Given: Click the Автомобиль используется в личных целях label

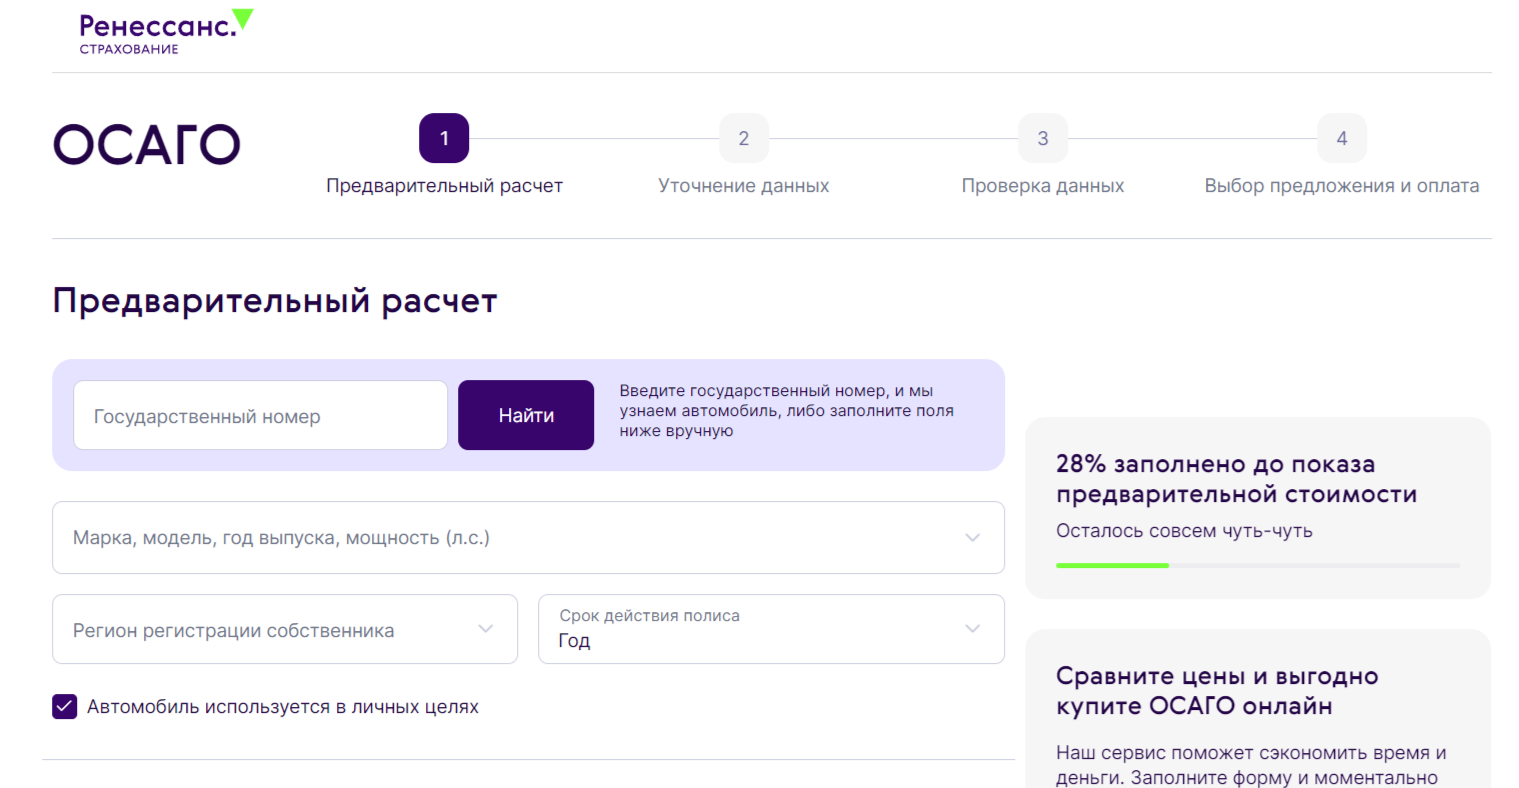Looking at the screenshot, I should click(283, 707).
